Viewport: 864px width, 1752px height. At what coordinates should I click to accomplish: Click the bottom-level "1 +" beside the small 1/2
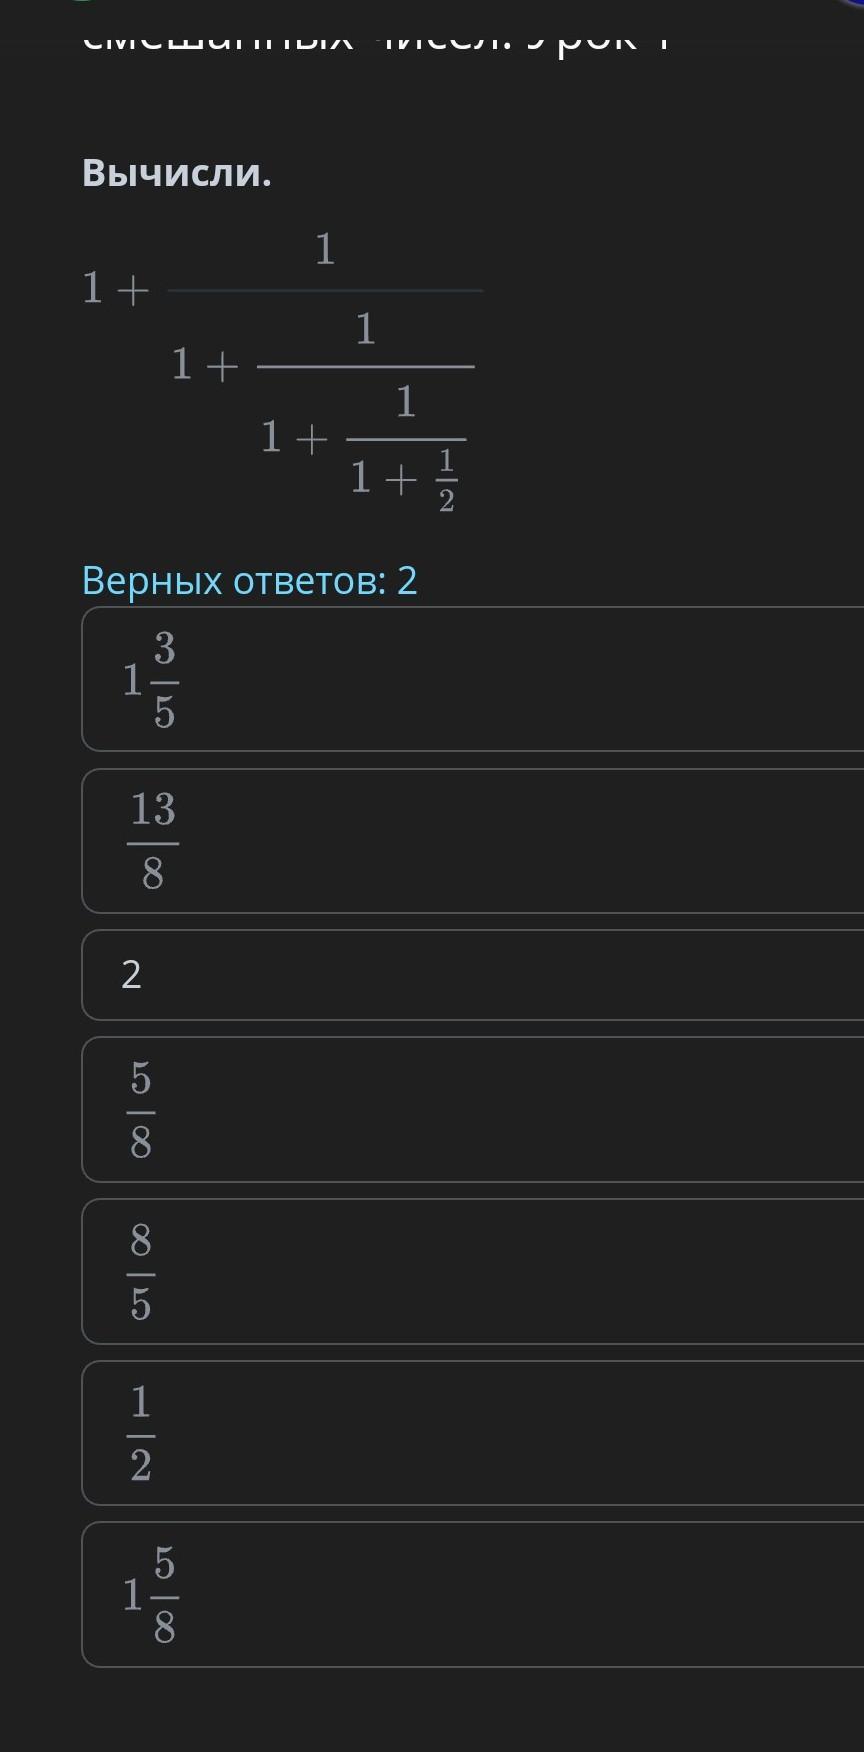pos(383,480)
